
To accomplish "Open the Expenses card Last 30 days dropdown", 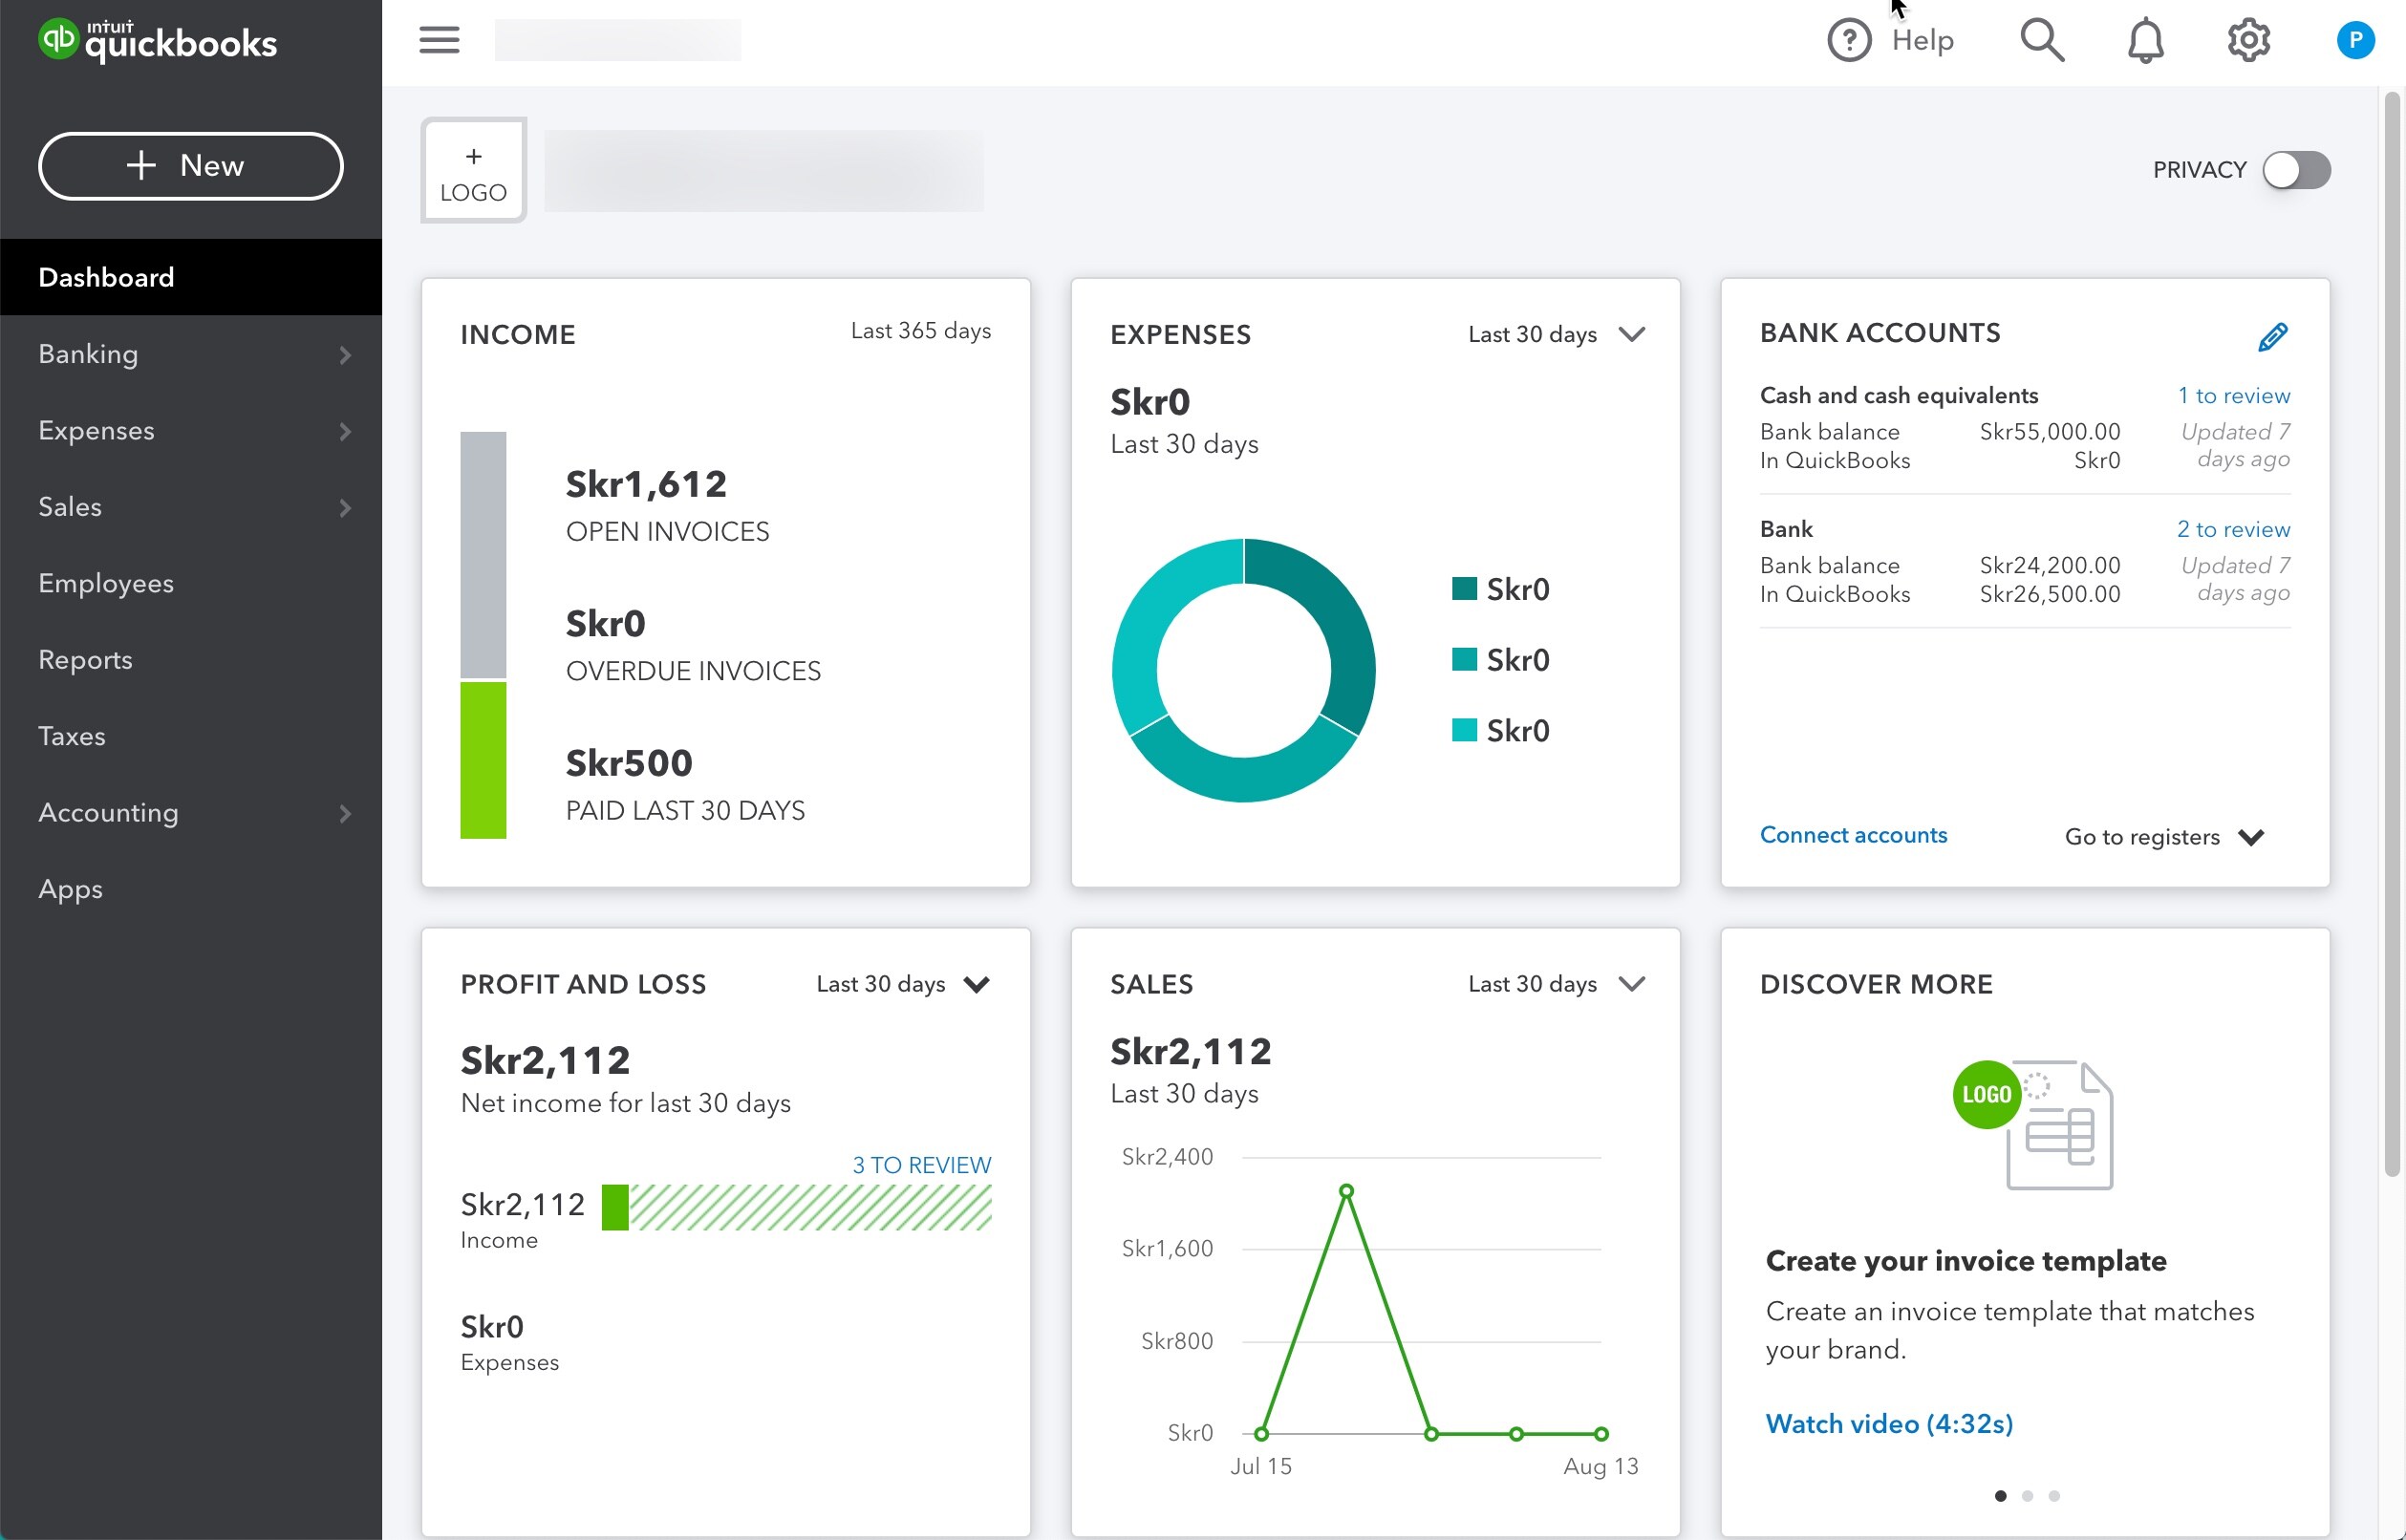I will [x=1556, y=334].
